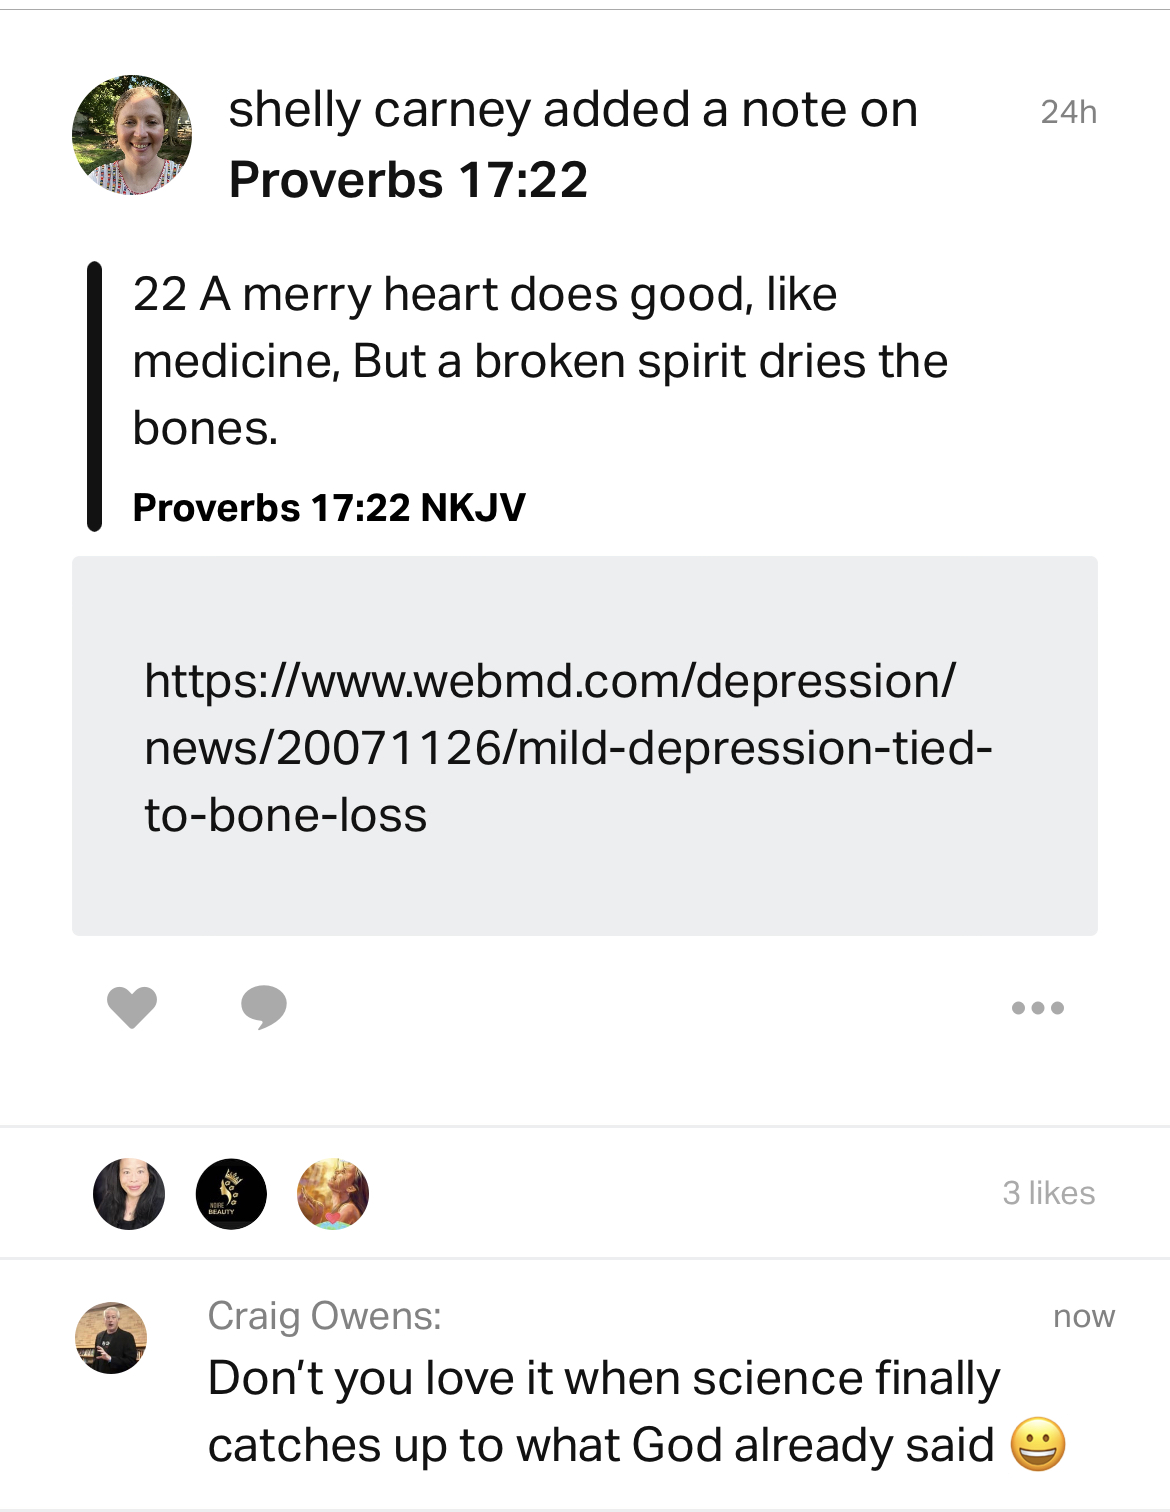Image resolution: width=1170 pixels, height=1512 pixels.
Task: Click the gray note box background
Action: coord(585,890)
